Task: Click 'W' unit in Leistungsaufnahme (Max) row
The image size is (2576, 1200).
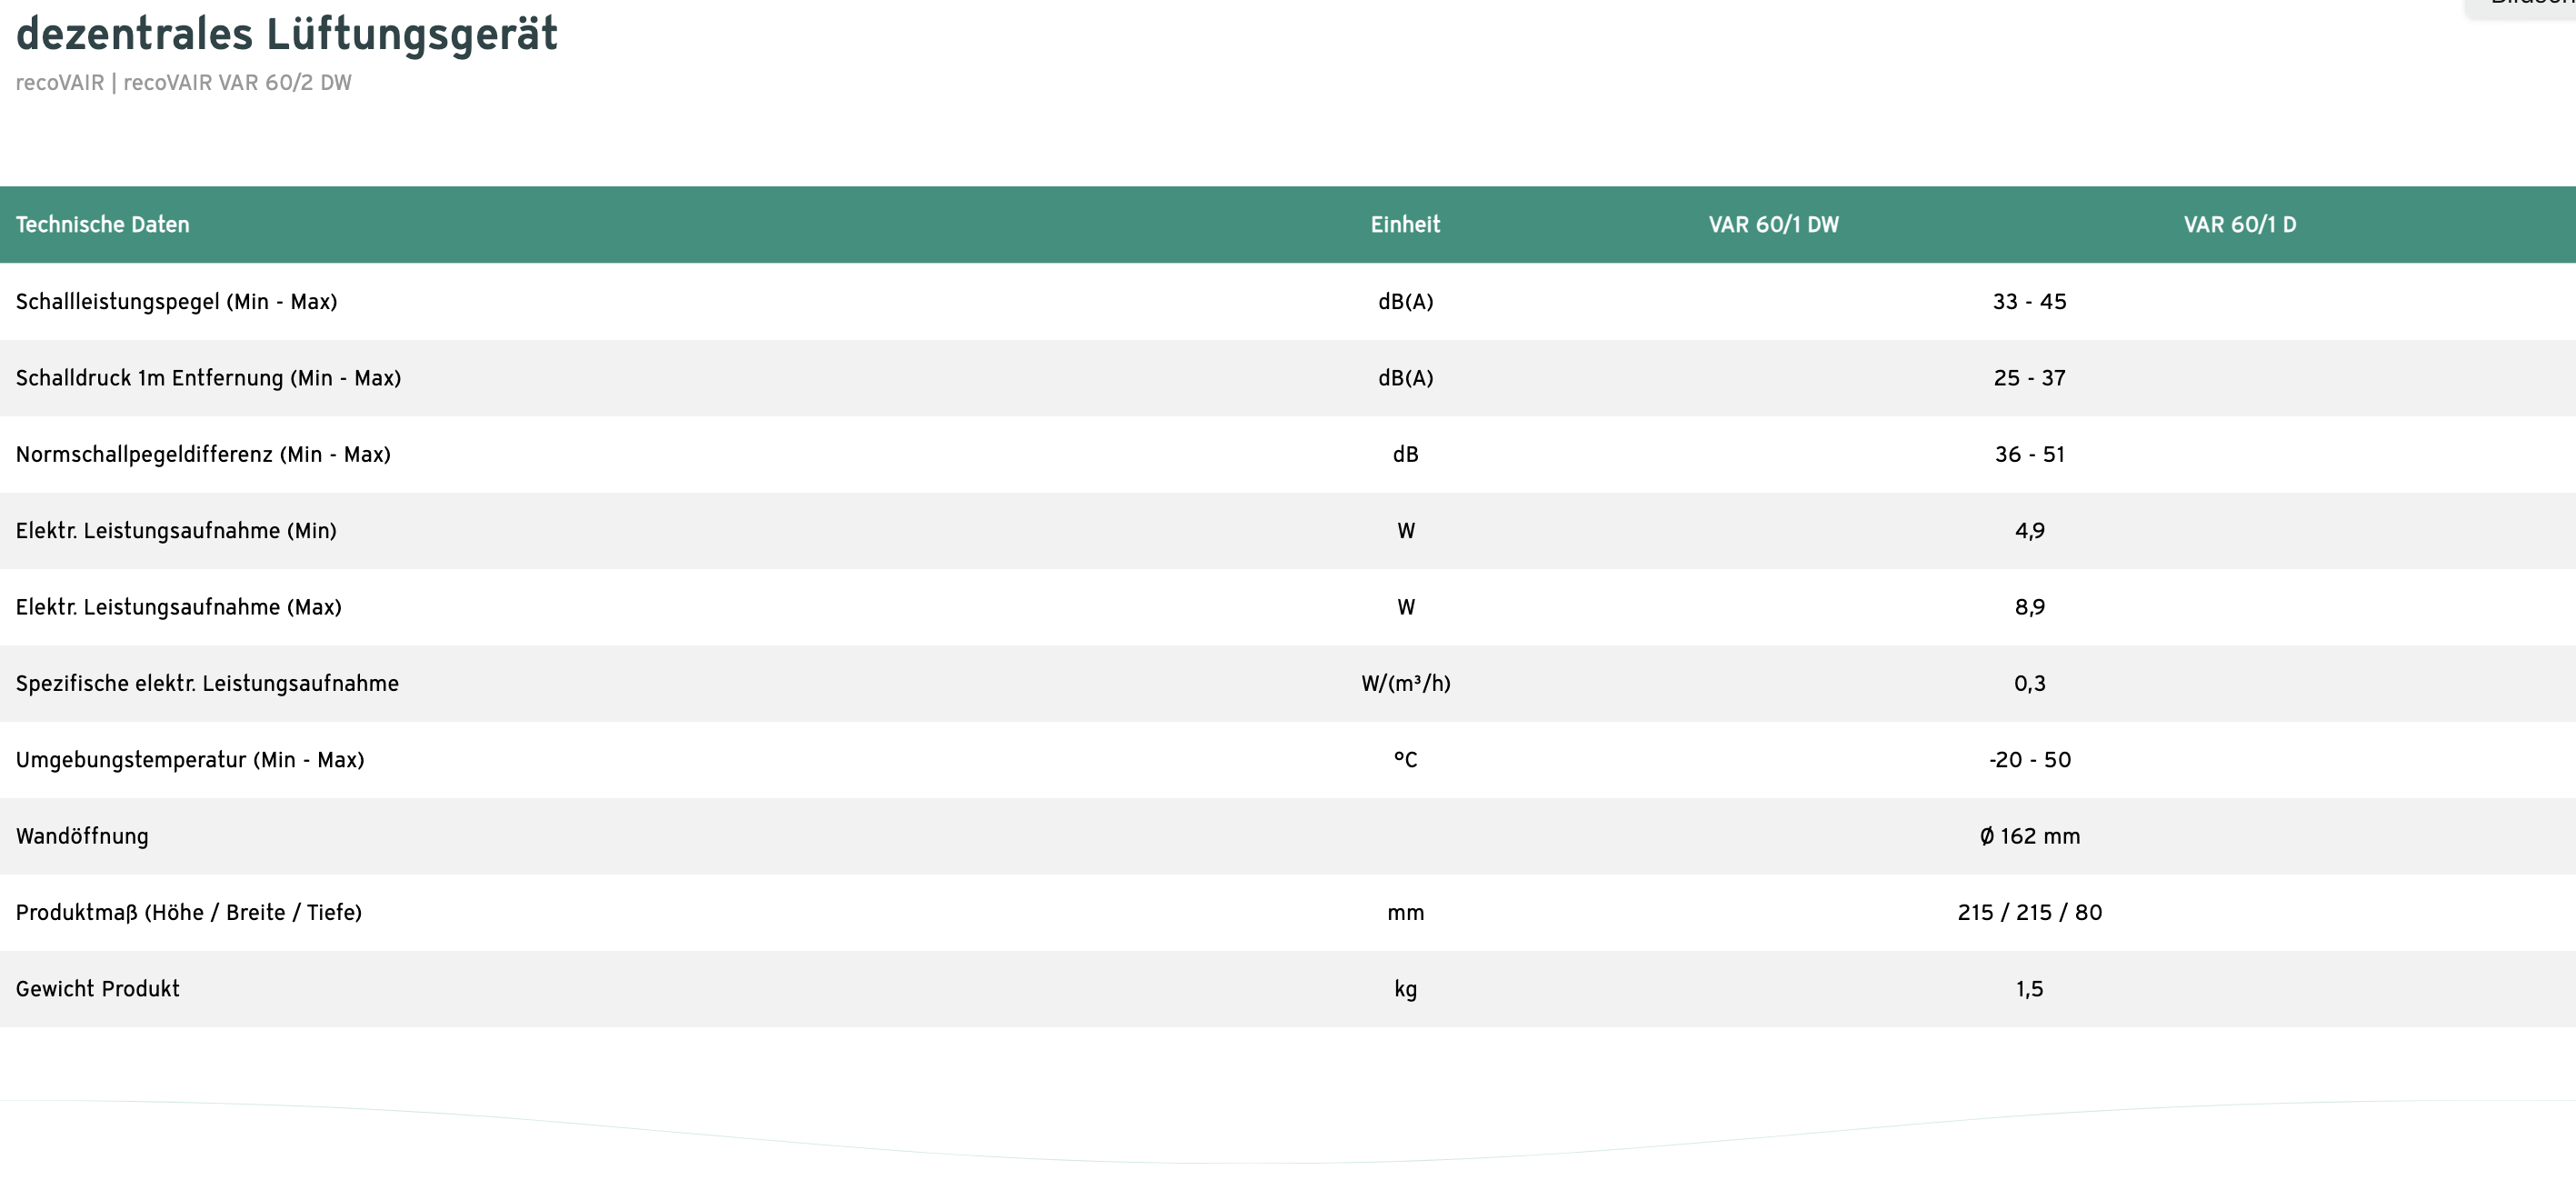Action: pos(1406,607)
